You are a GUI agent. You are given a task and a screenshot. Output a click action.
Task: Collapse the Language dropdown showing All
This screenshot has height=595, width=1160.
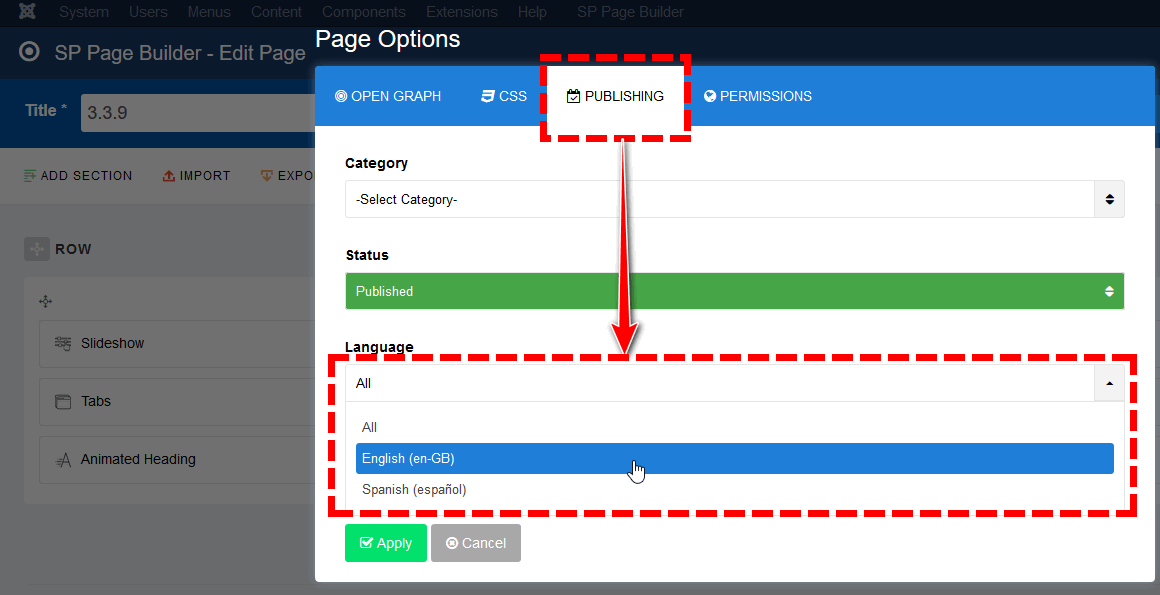[x=735, y=383]
